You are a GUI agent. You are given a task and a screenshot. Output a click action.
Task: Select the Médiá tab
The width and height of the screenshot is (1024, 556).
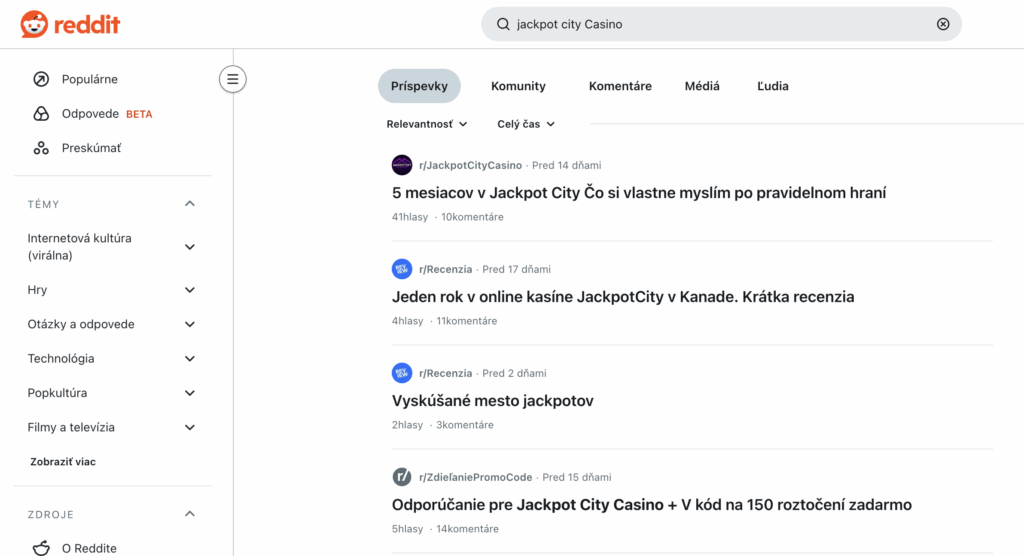click(x=702, y=86)
